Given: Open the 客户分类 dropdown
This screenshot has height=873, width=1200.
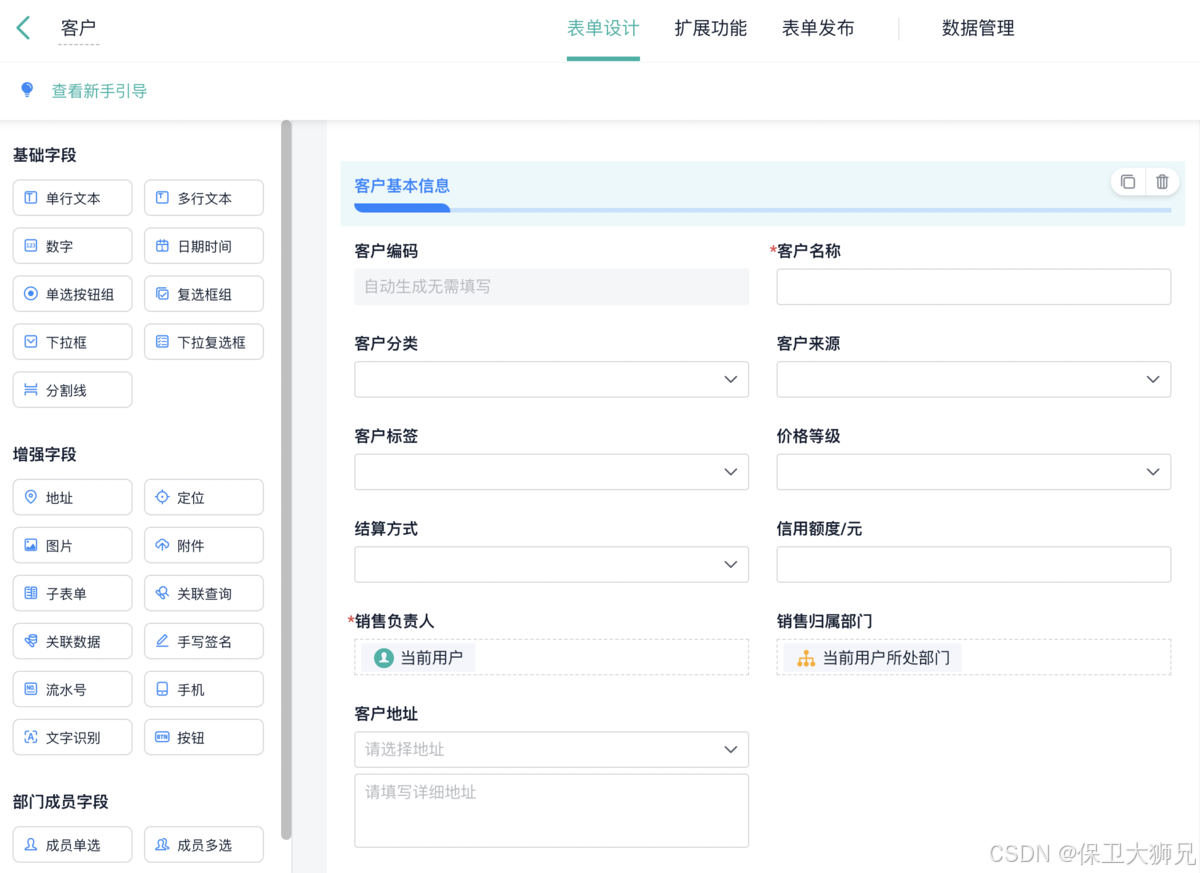Looking at the screenshot, I should (x=551, y=379).
